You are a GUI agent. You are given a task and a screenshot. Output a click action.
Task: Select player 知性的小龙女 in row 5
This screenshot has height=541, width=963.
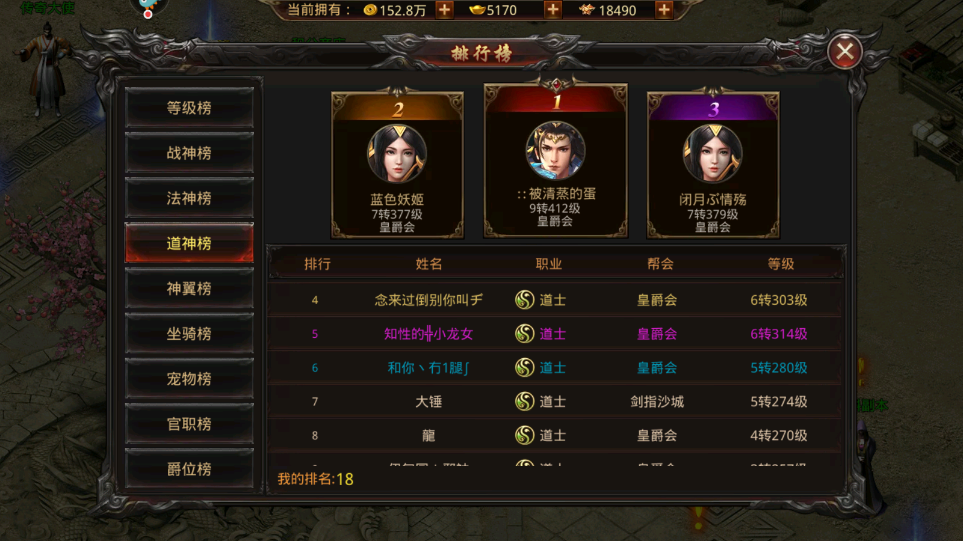pyautogui.click(x=428, y=333)
